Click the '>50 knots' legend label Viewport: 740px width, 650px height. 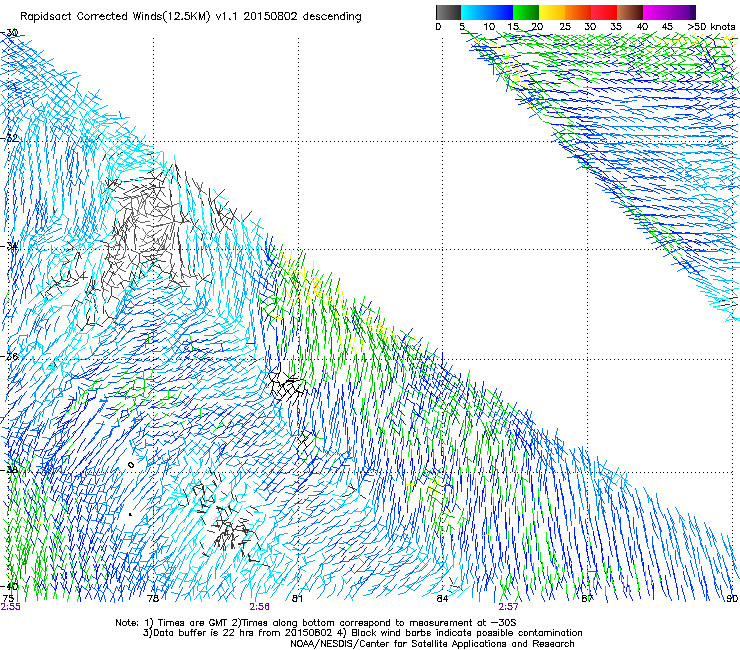click(x=711, y=26)
